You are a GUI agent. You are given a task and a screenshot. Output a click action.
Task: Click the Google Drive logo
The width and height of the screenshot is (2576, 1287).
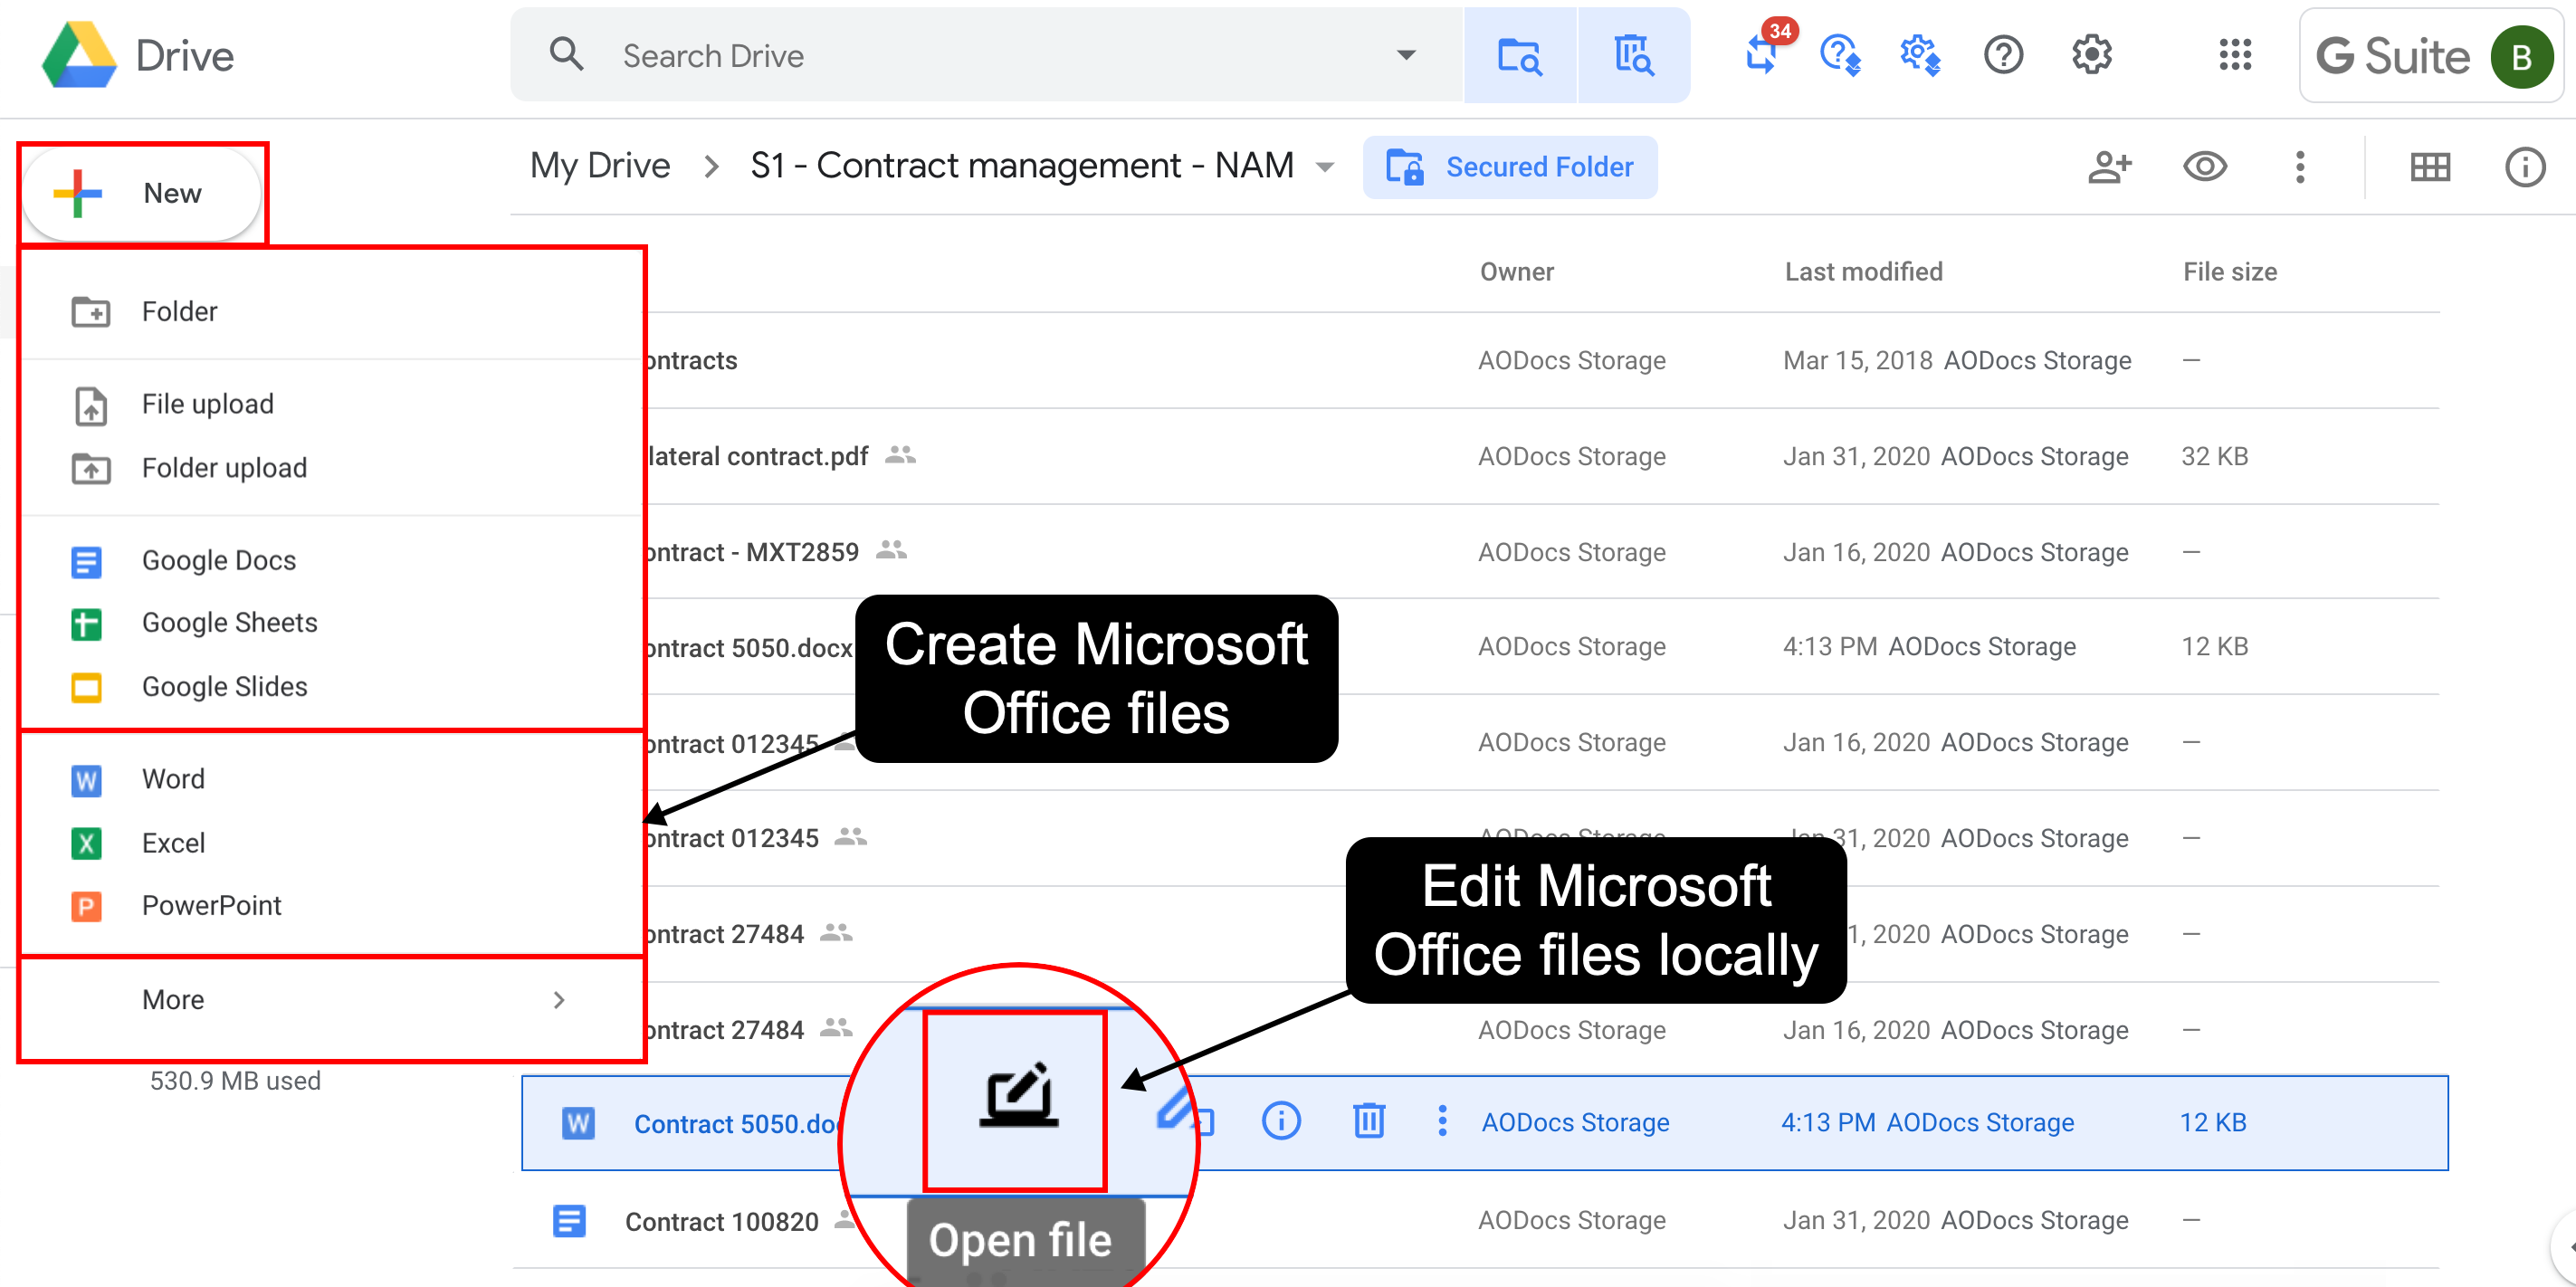click(x=80, y=55)
